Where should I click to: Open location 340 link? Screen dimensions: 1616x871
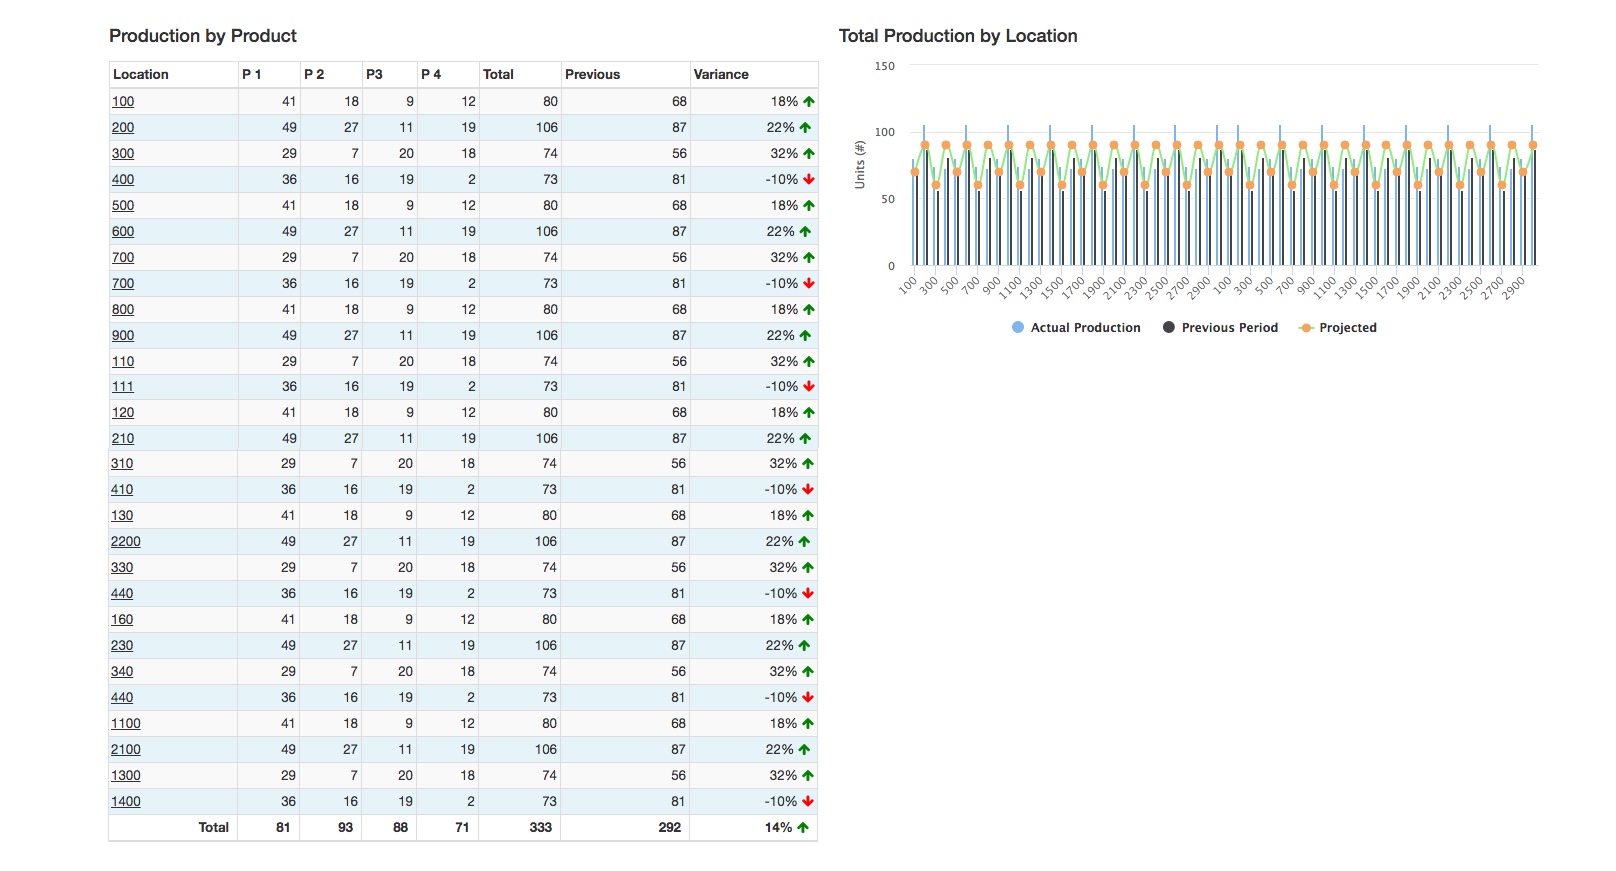click(x=122, y=671)
